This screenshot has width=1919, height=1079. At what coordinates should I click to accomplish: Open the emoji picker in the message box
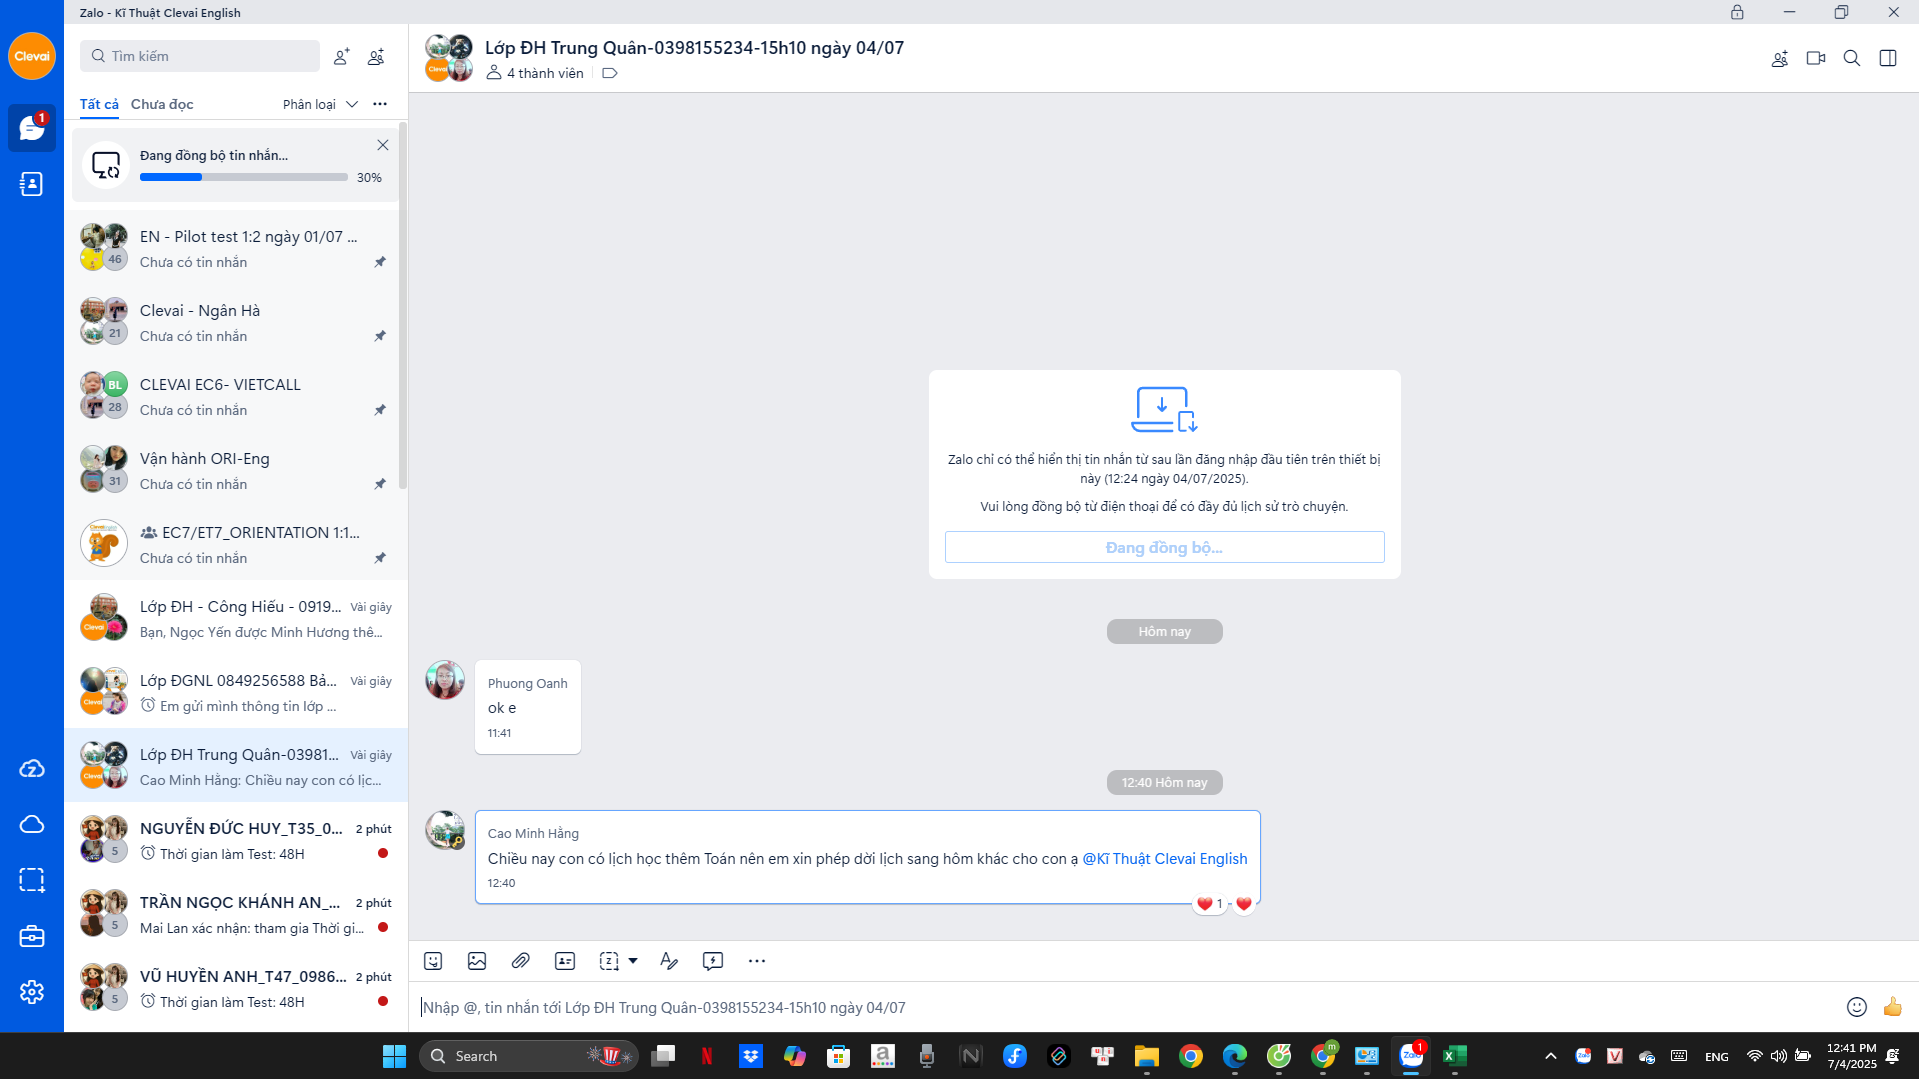[1857, 1007]
